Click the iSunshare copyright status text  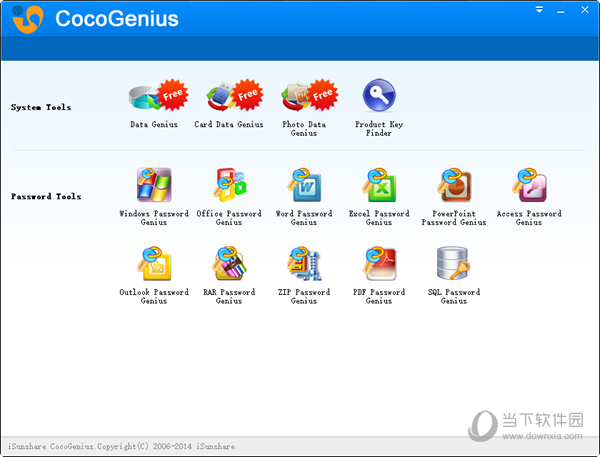click(x=122, y=446)
